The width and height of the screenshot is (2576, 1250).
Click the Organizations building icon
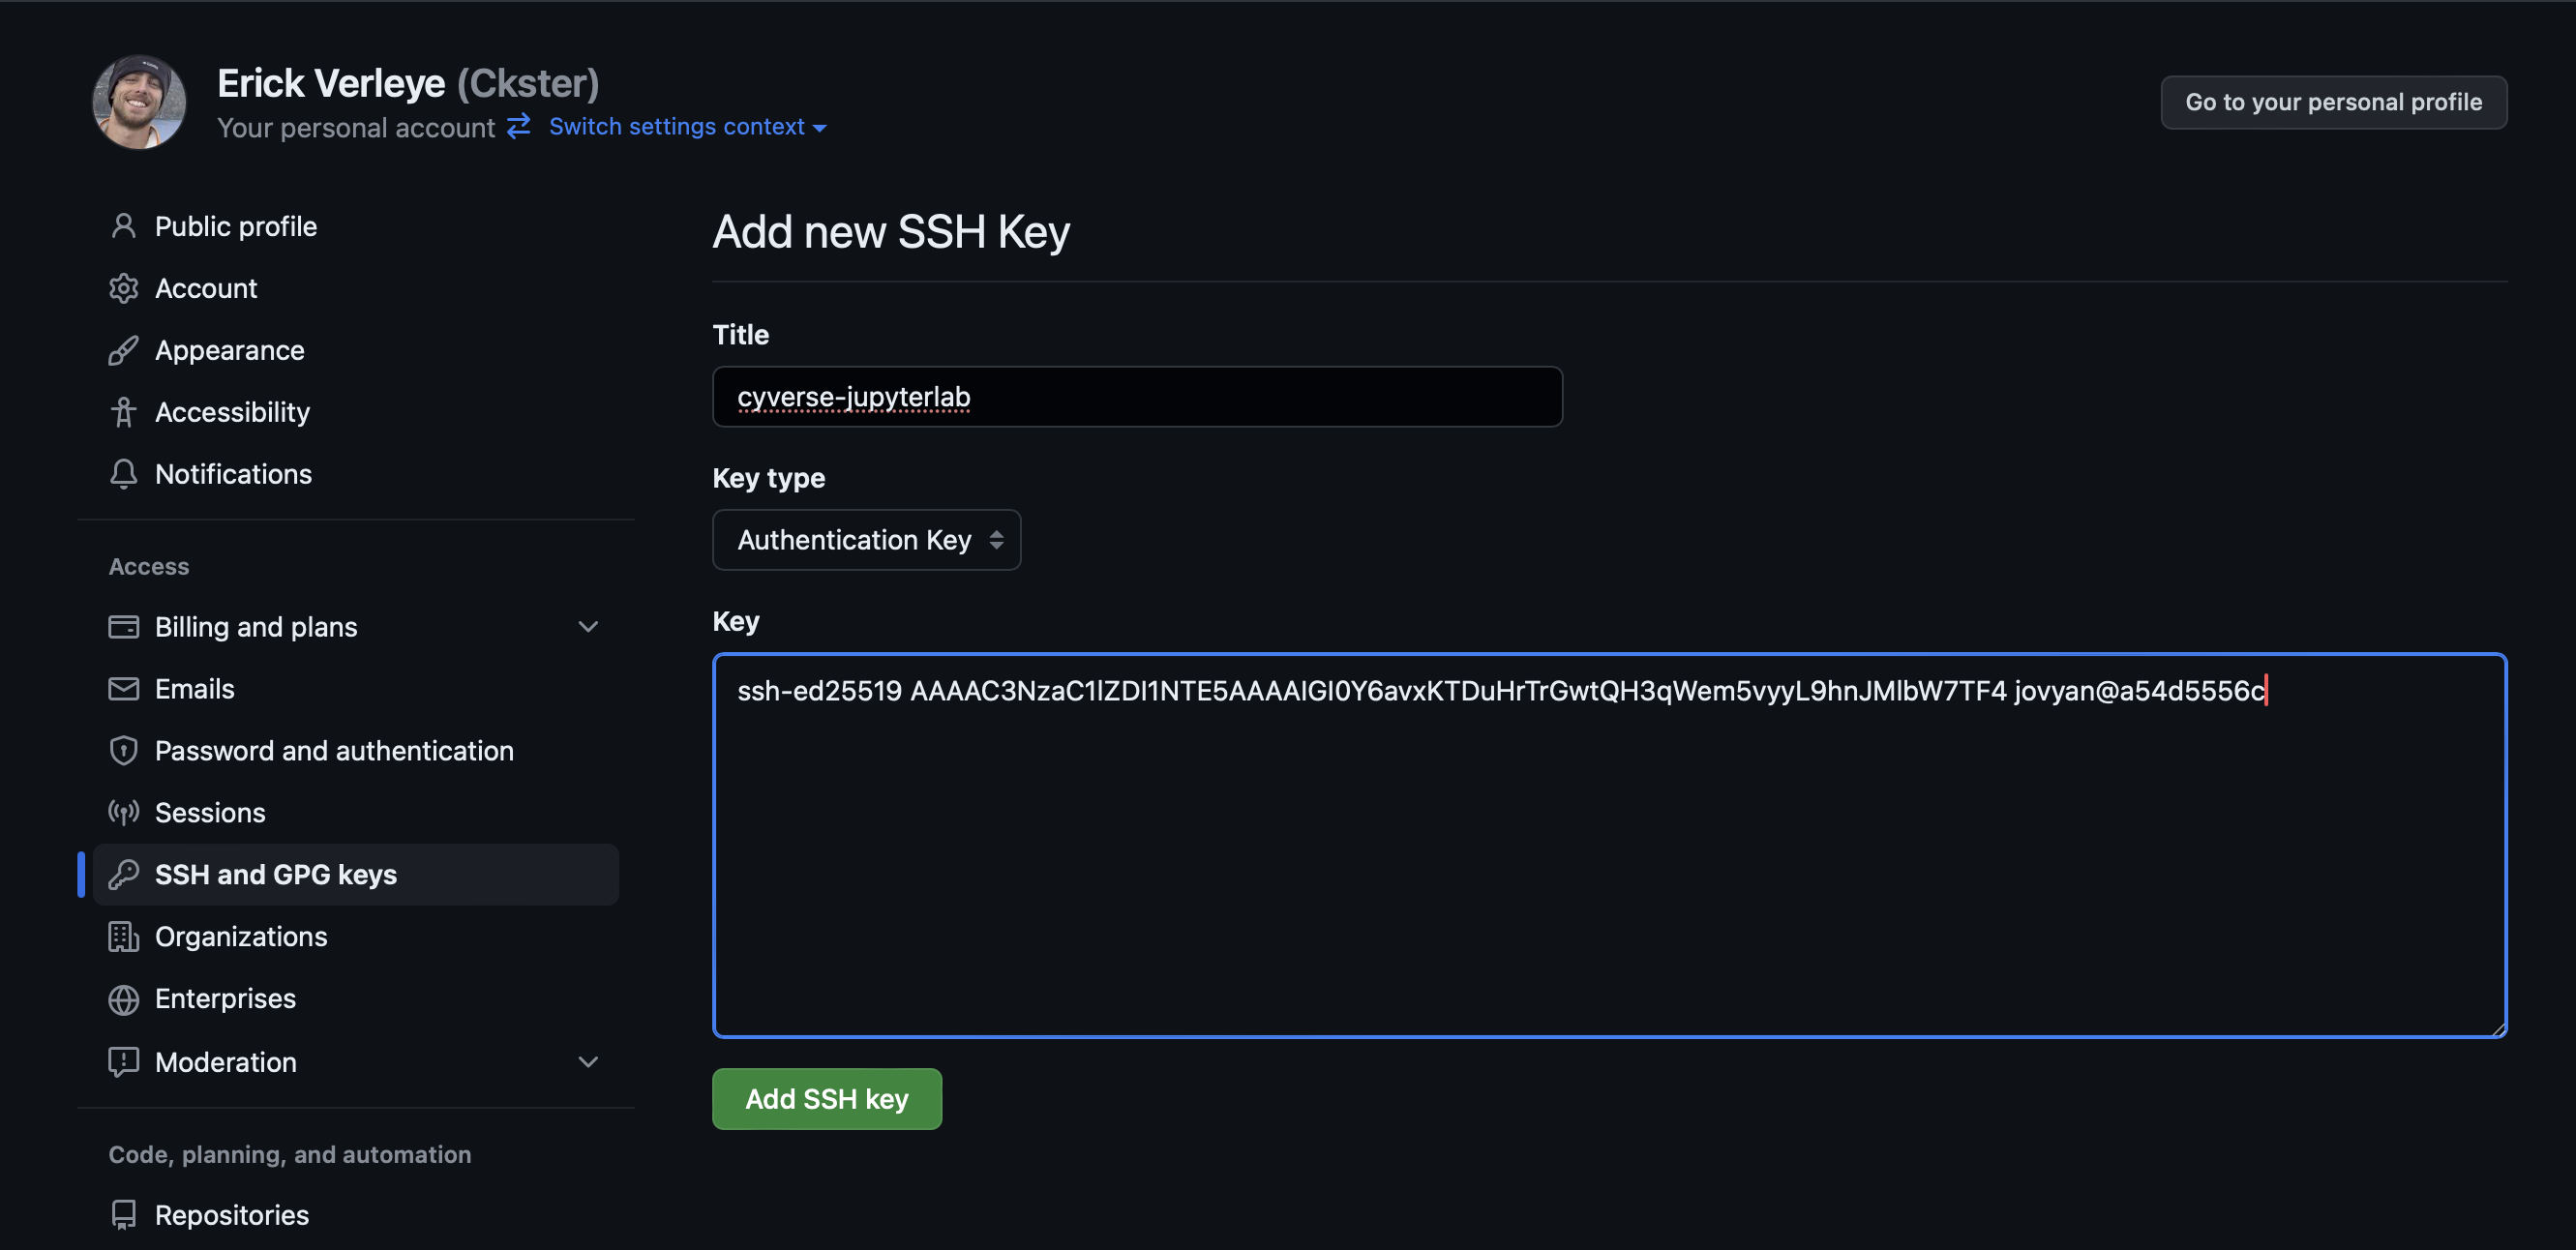(x=124, y=936)
